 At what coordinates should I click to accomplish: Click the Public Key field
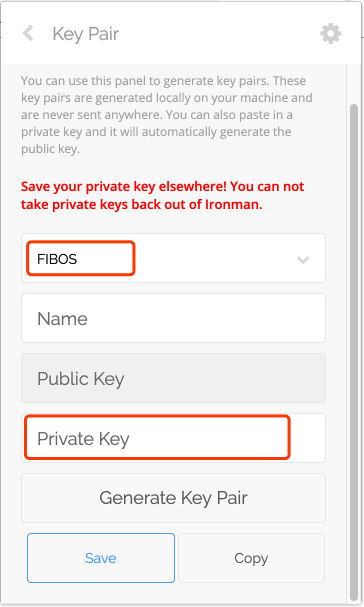[x=173, y=378]
